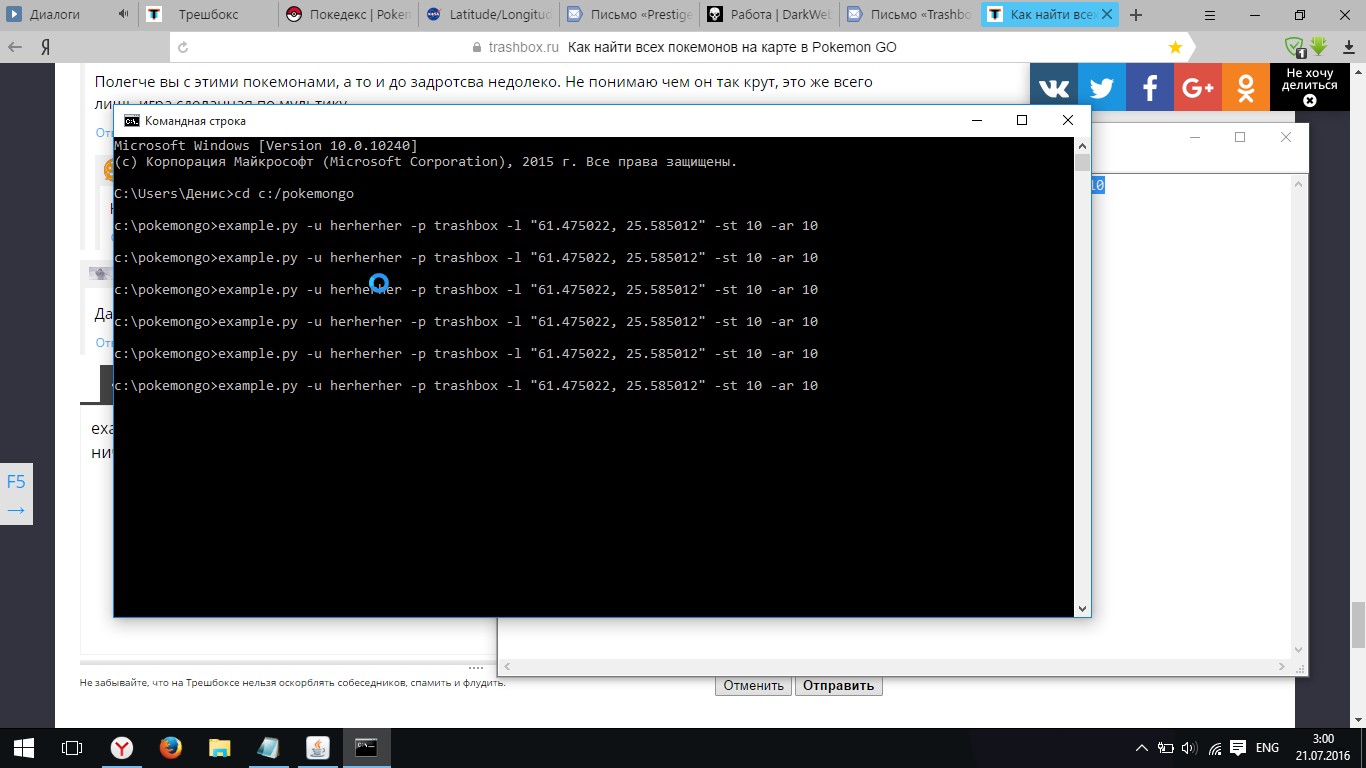
Task: Open the battery status tray icon
Action: click(1166, 748)
